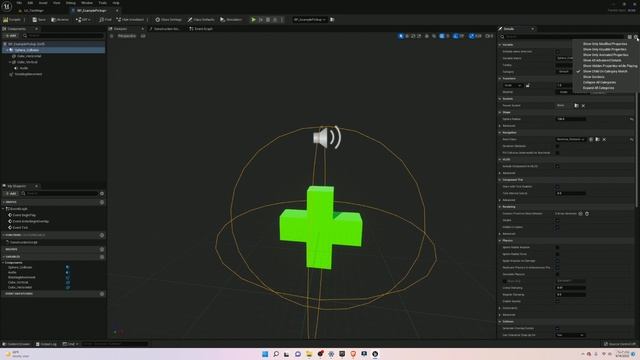
Task: Collapse the Cube_Vertical tree expander
Action: pos(10,62)
